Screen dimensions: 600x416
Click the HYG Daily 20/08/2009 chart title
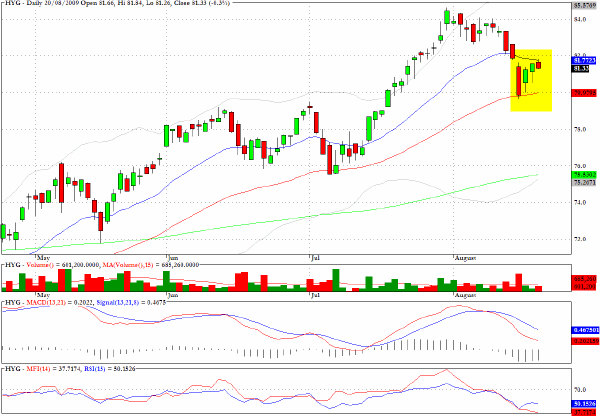tap(116, 2)
